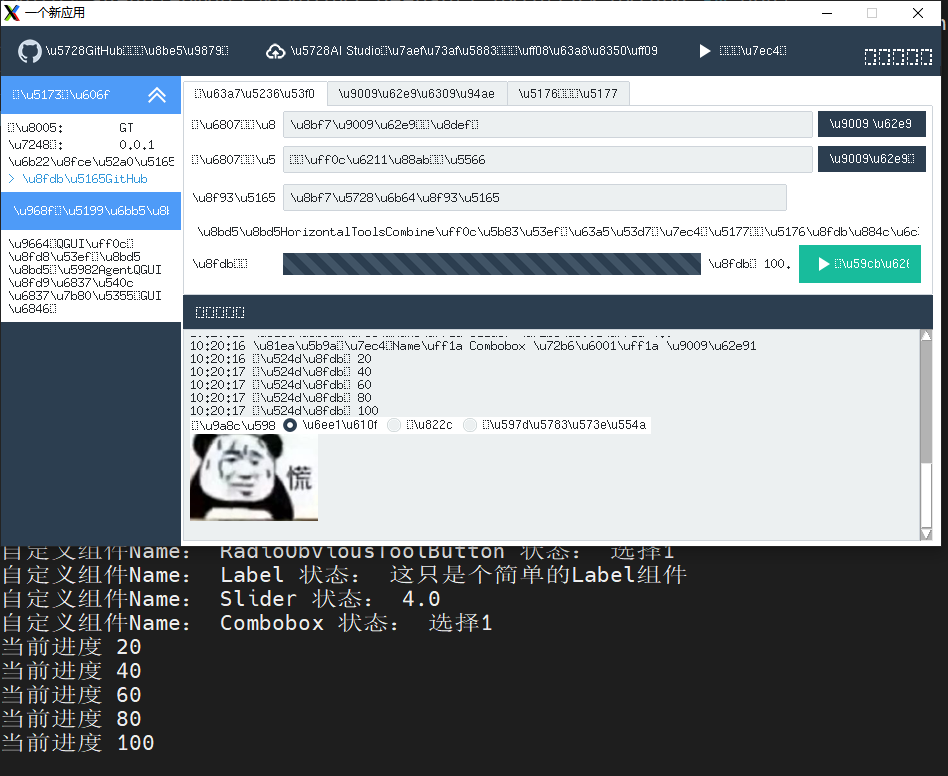
Task: Click log line 10:20:16 Combobox entry
Action: [473, 346]
